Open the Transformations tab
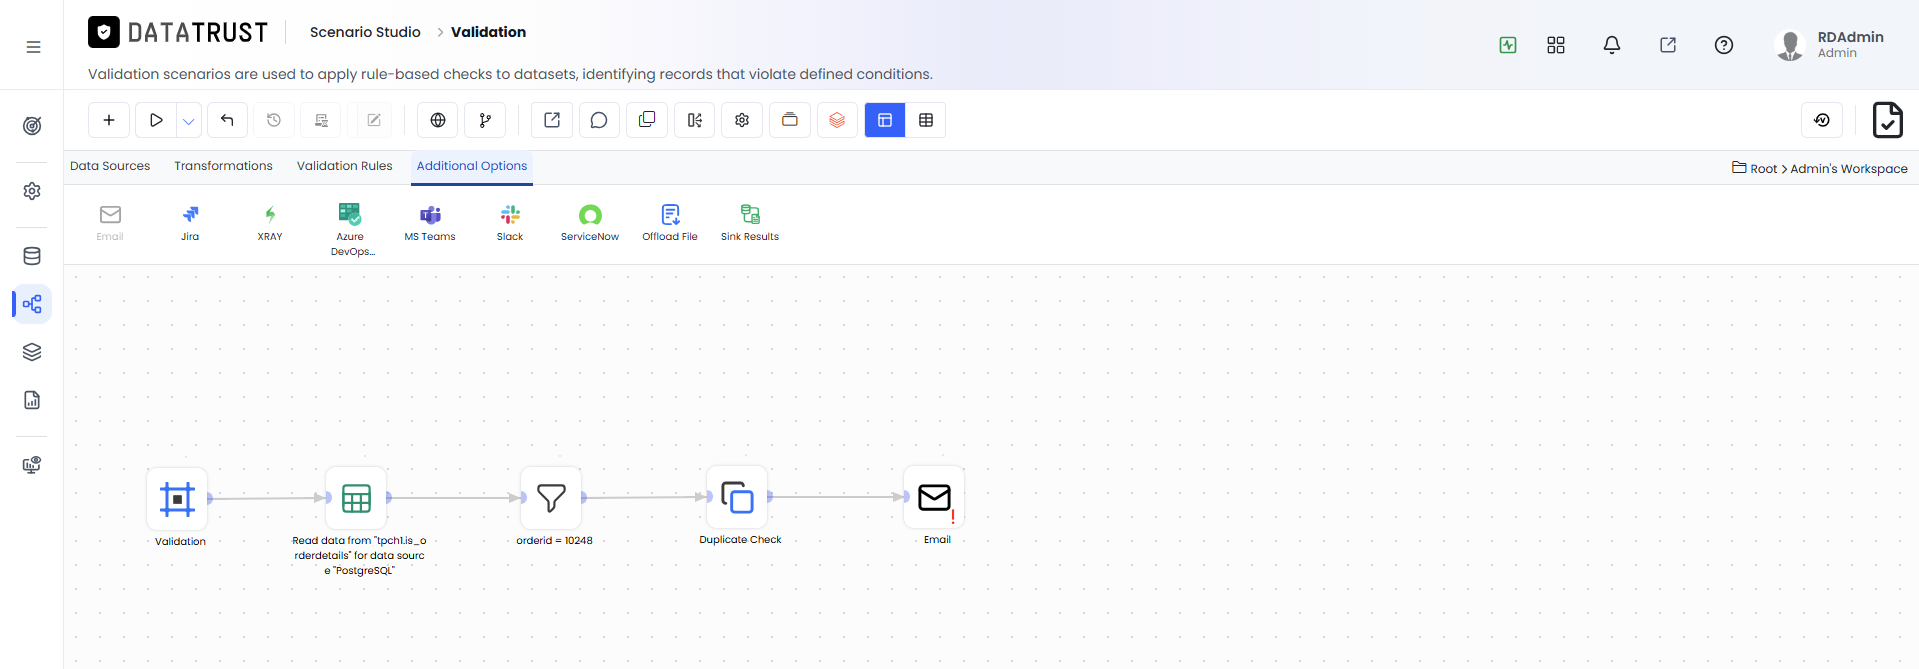1919x669 pixels. 223,166
